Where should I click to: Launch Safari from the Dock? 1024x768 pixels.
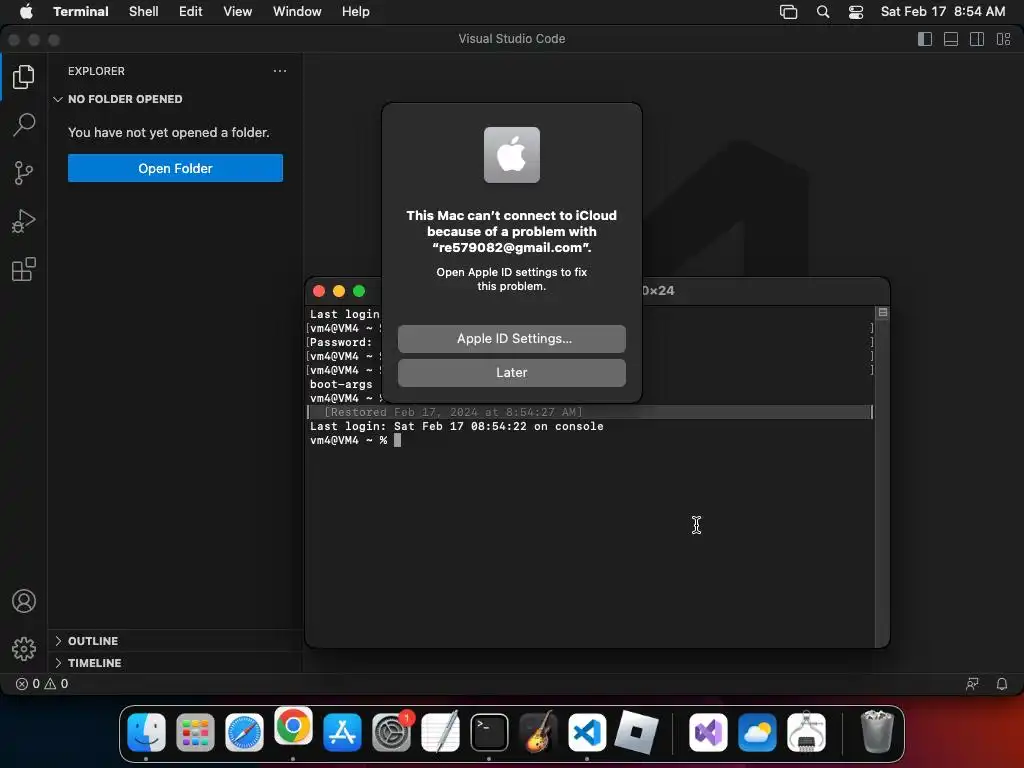(x=244, y=731)
